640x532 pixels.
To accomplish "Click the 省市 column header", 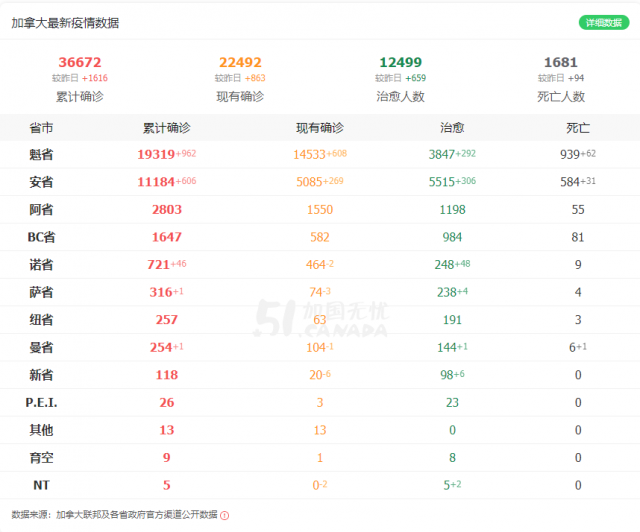I will pyautogui.click(x=41, y=128).
